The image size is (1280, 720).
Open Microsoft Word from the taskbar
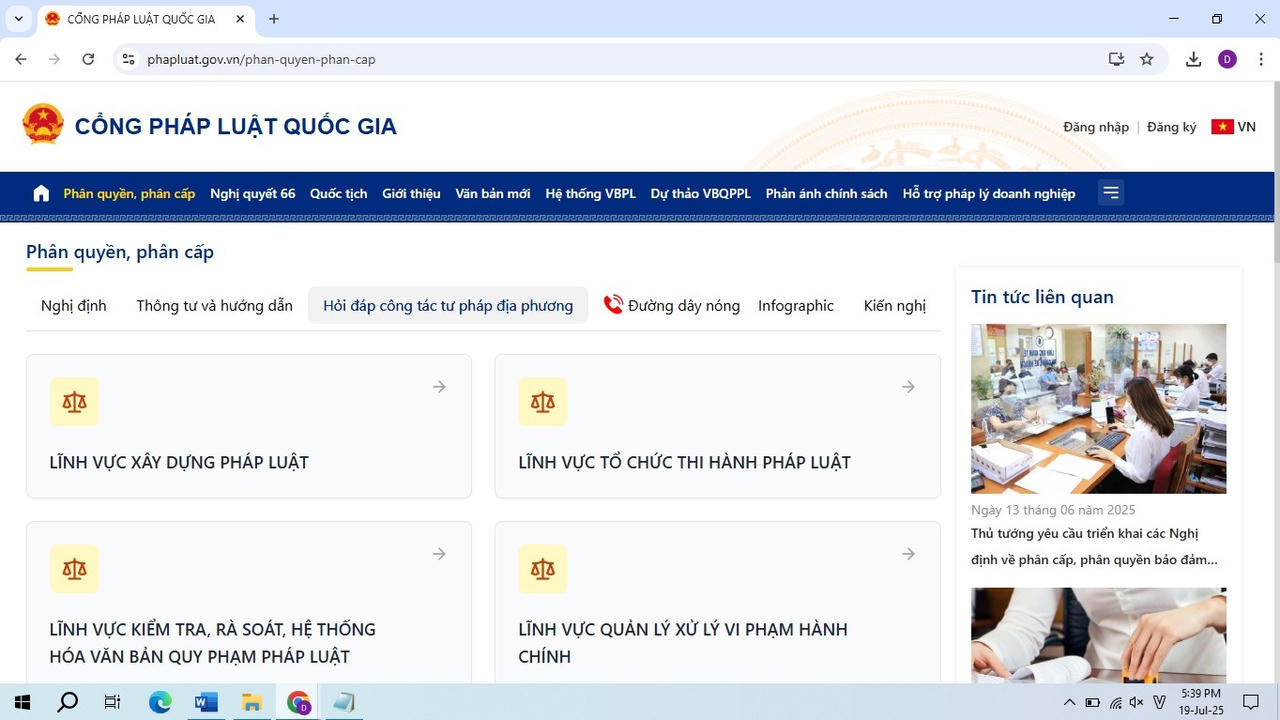(x=206, y=702)
